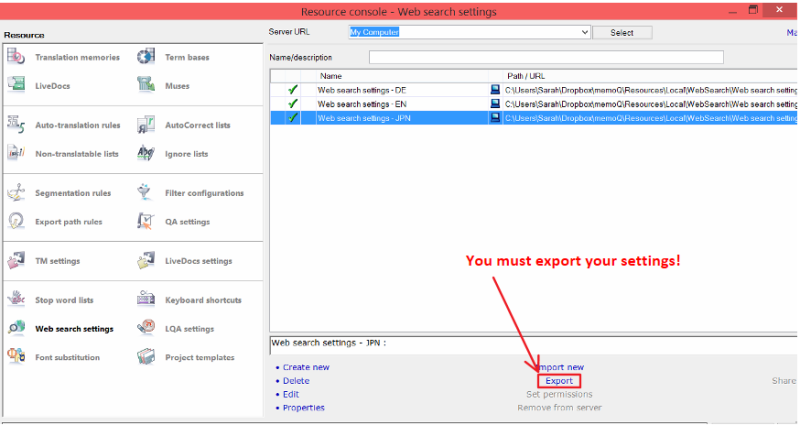Toggle green checkmark for Web search settings - EN
Screen dimensions: 800x425
pyautogui.click(x=293, y=104)
